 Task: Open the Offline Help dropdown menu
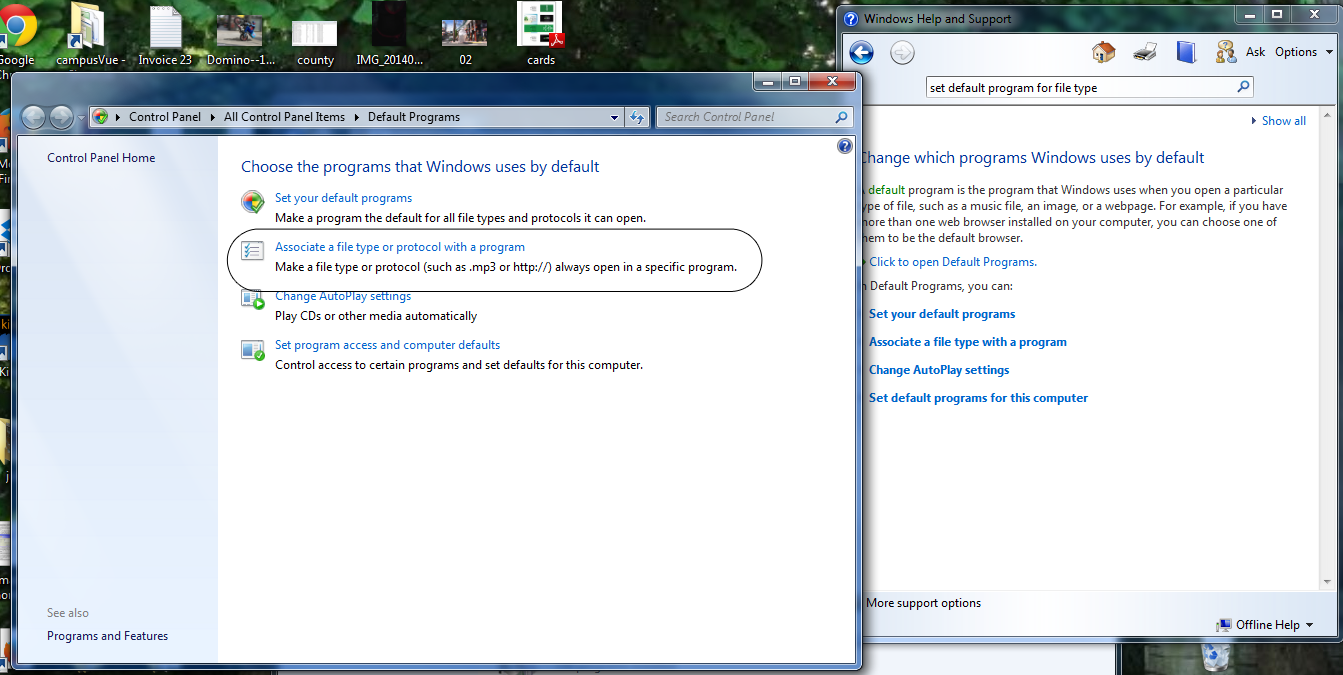pyautogui.click(x=1265, y=625)
